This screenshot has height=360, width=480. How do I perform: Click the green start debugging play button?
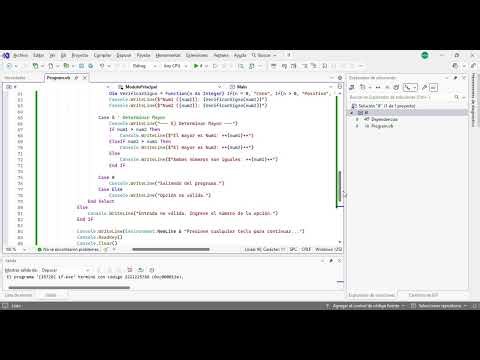point(196,66)
